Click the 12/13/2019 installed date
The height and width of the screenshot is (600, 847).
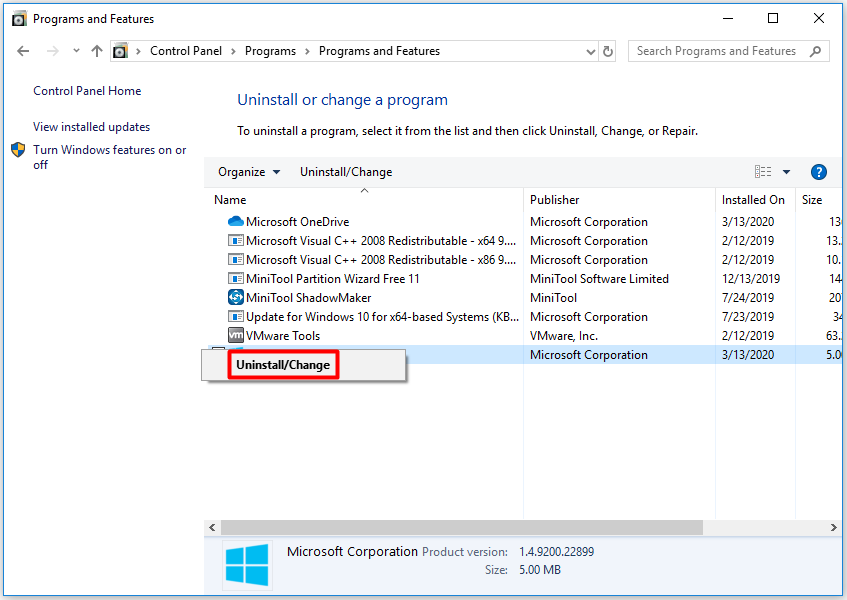pos(751,279)
